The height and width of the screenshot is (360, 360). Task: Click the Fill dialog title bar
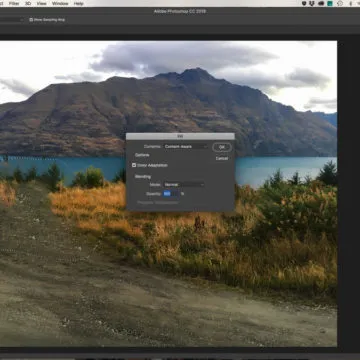point(180,136)
